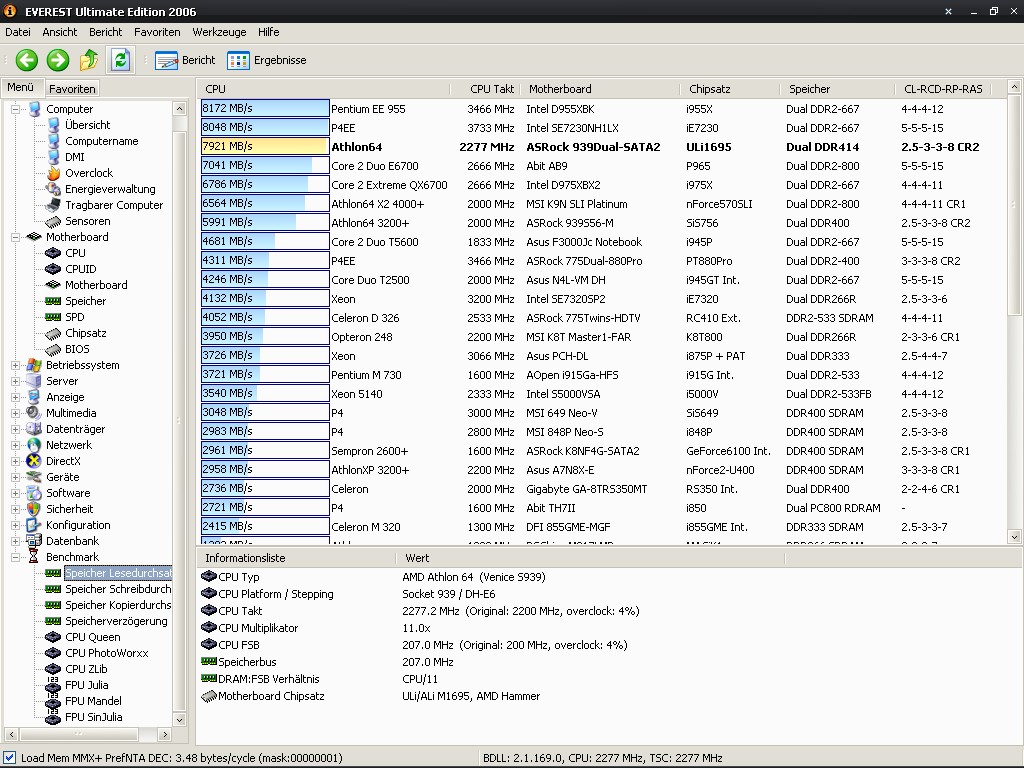Open the Ansicht menu
The image size is (1024, 768).
(59, 32)
